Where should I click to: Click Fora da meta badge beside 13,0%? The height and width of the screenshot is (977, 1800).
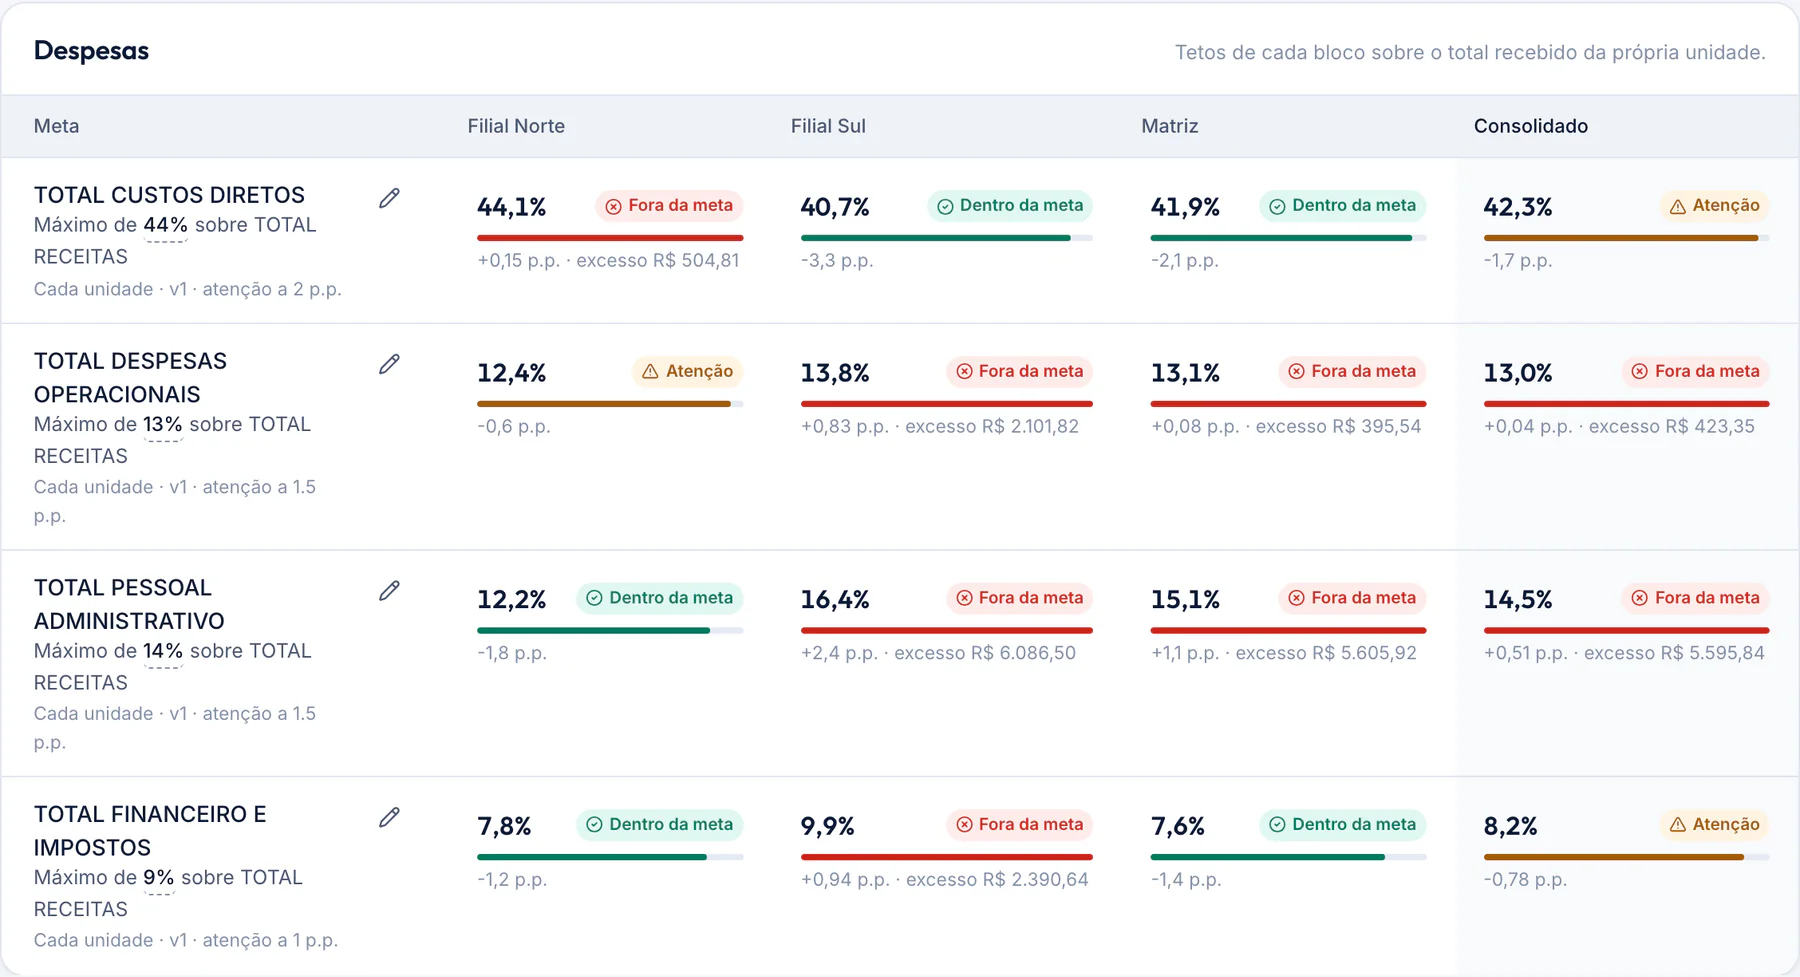1695,372
